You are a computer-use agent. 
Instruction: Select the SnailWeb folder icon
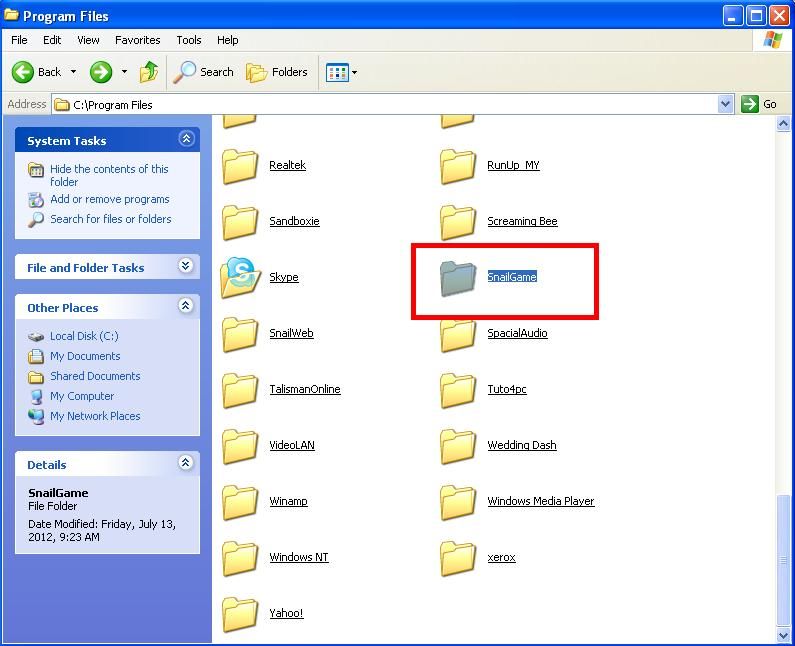[x=240, y=334]
